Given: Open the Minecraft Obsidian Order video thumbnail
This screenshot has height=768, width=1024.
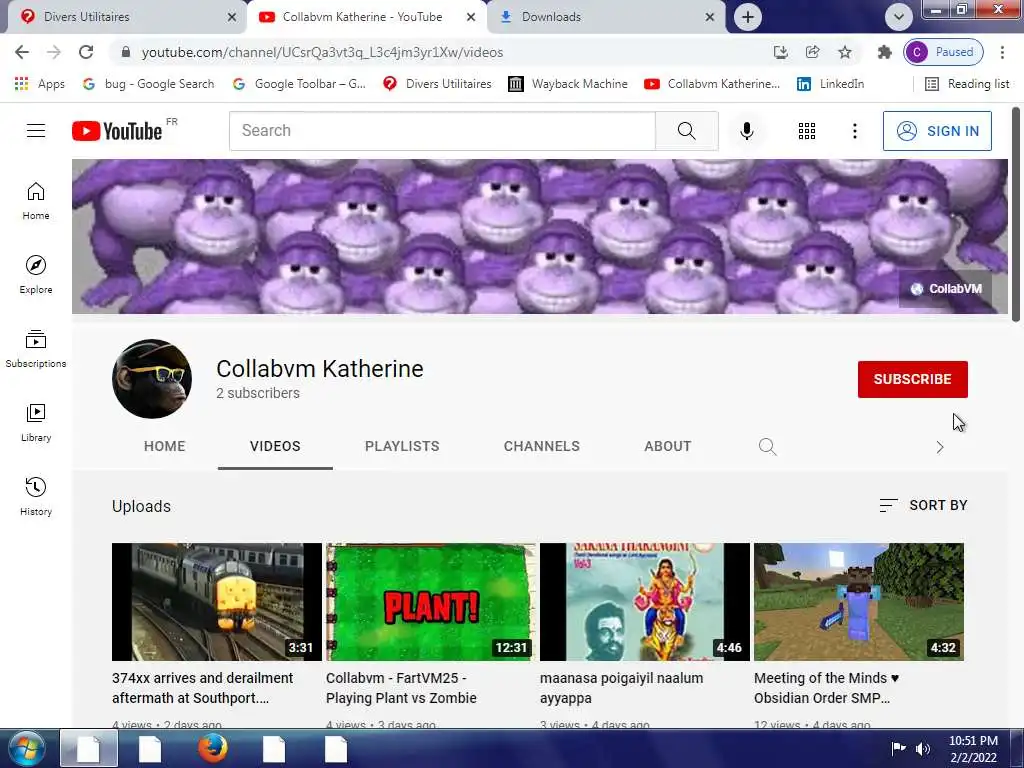Looking at the screenshot, I should pos(859,601).
